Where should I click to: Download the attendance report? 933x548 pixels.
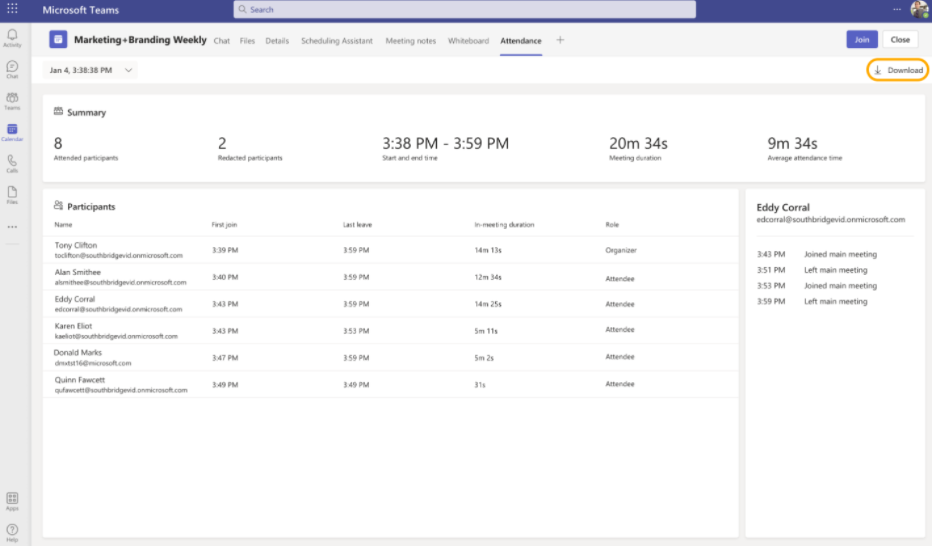[898, 70]
